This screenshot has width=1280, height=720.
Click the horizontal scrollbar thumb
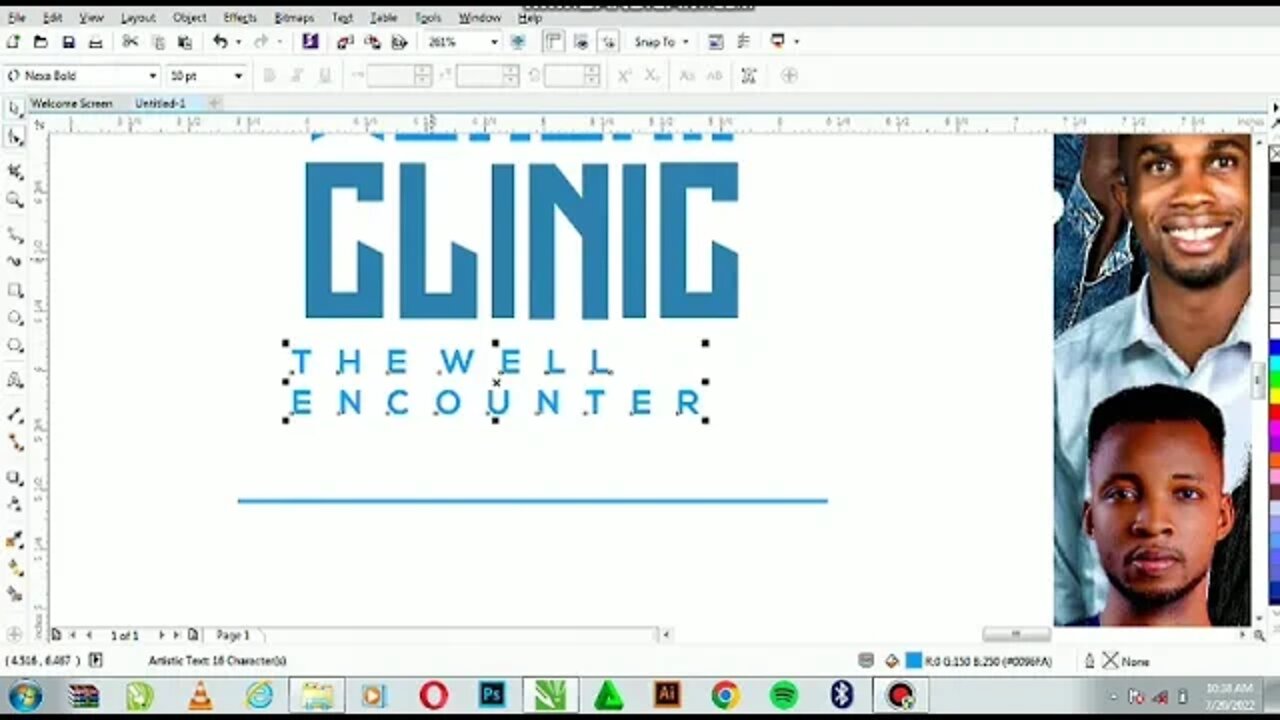pyautogui.click(x=1016, y=634)
